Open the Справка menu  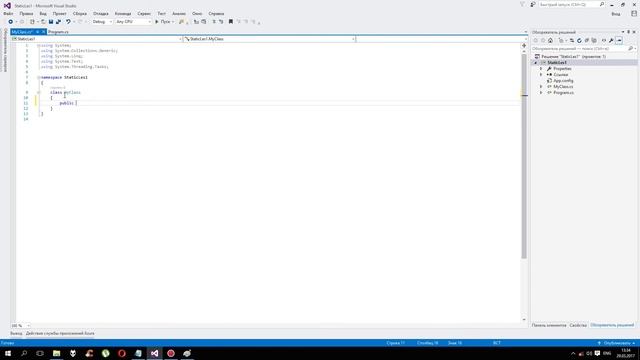coord(216,13)
